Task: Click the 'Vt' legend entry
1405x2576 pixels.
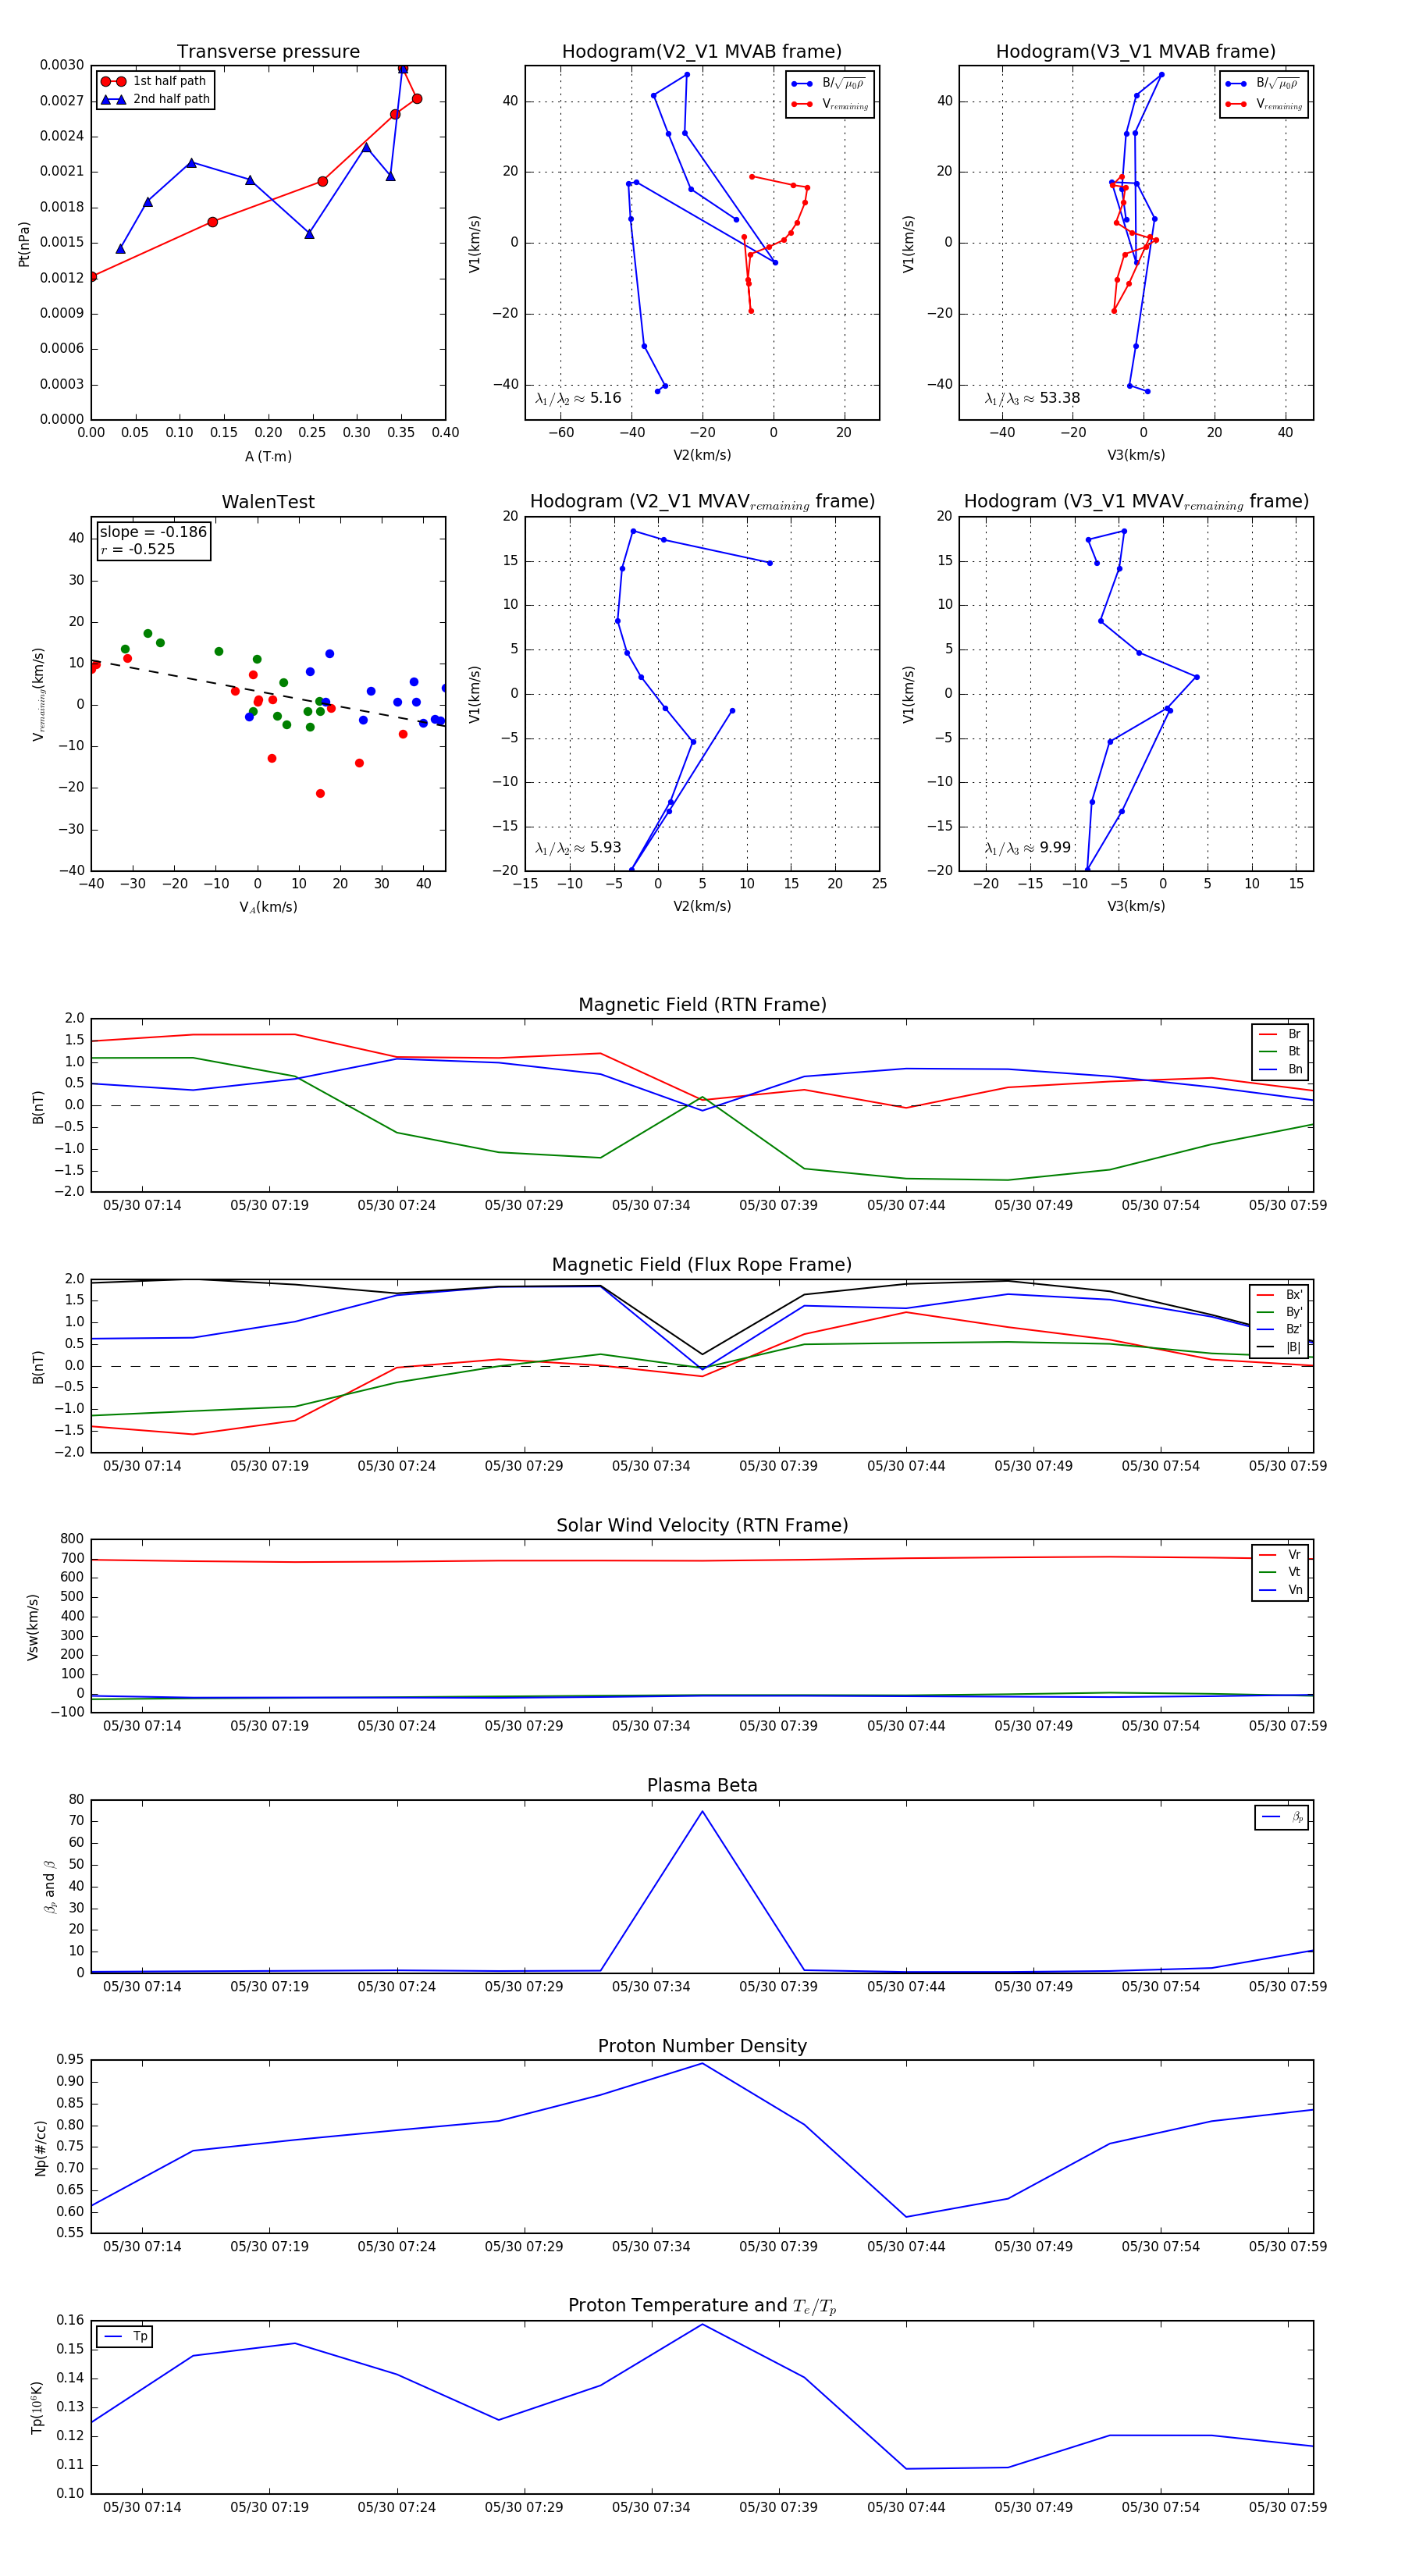Action: point(1280,1572)
